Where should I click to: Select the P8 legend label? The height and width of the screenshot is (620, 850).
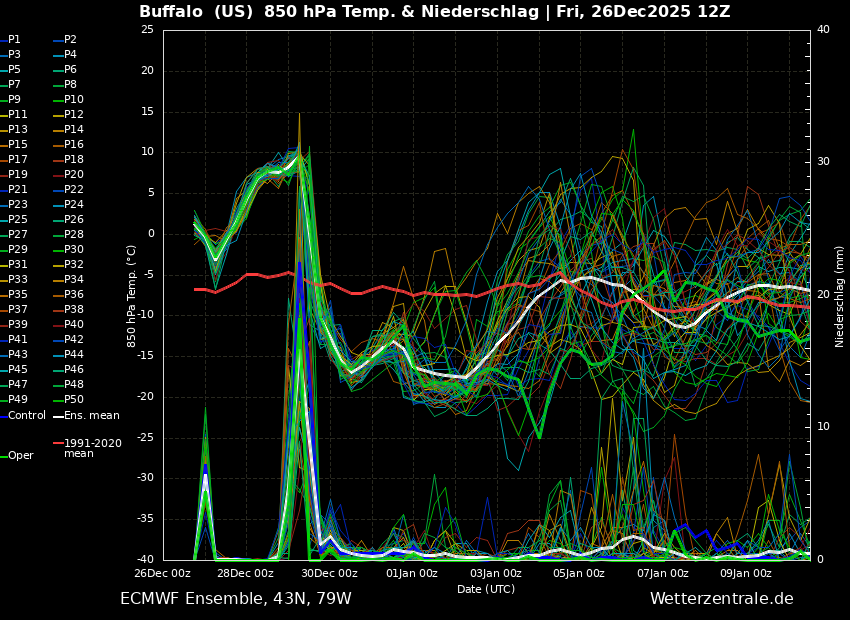click(70, 85)
